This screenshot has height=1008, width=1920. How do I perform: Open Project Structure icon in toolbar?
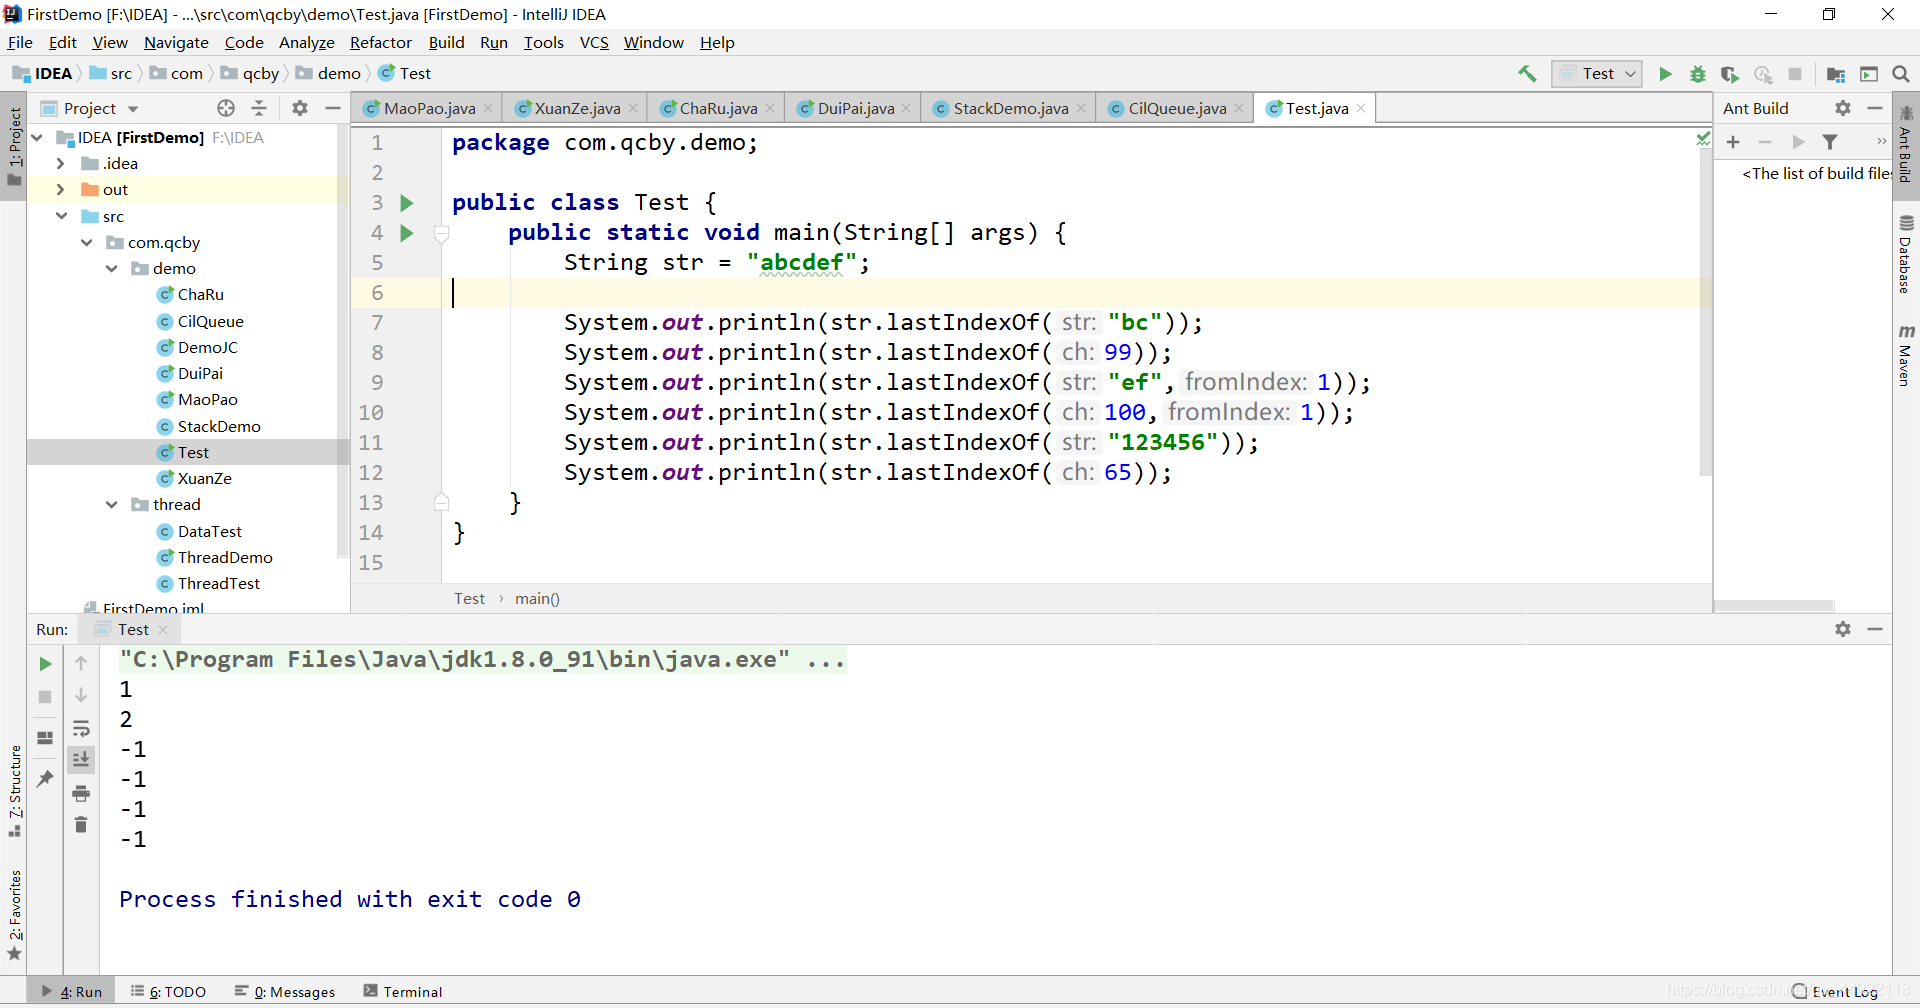pyautogui.click(x=1836, y=74)
